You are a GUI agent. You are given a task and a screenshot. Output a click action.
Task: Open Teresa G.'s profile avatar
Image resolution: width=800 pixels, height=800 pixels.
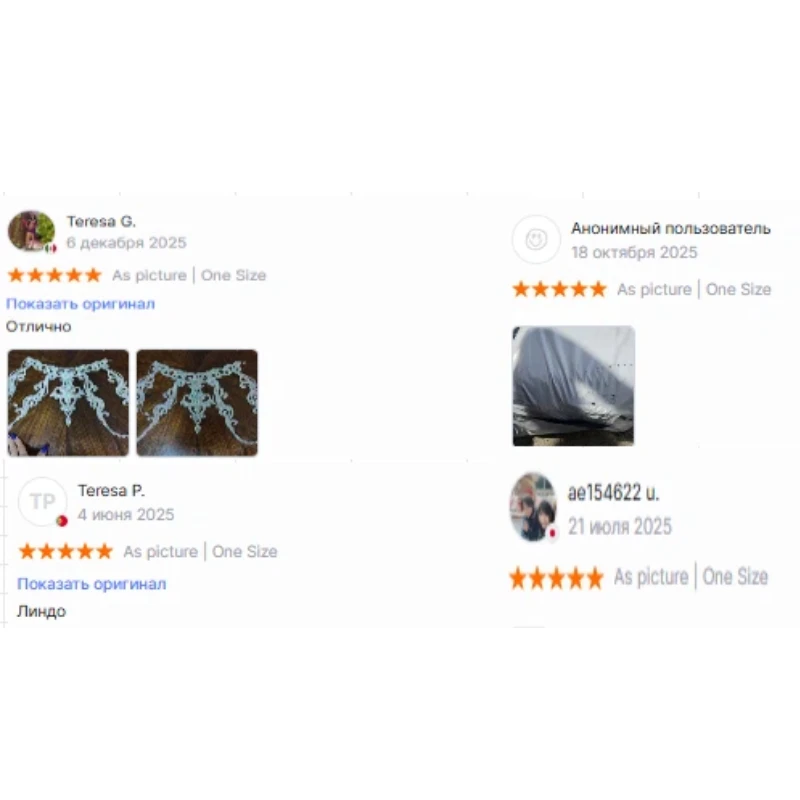coord(31,231)
